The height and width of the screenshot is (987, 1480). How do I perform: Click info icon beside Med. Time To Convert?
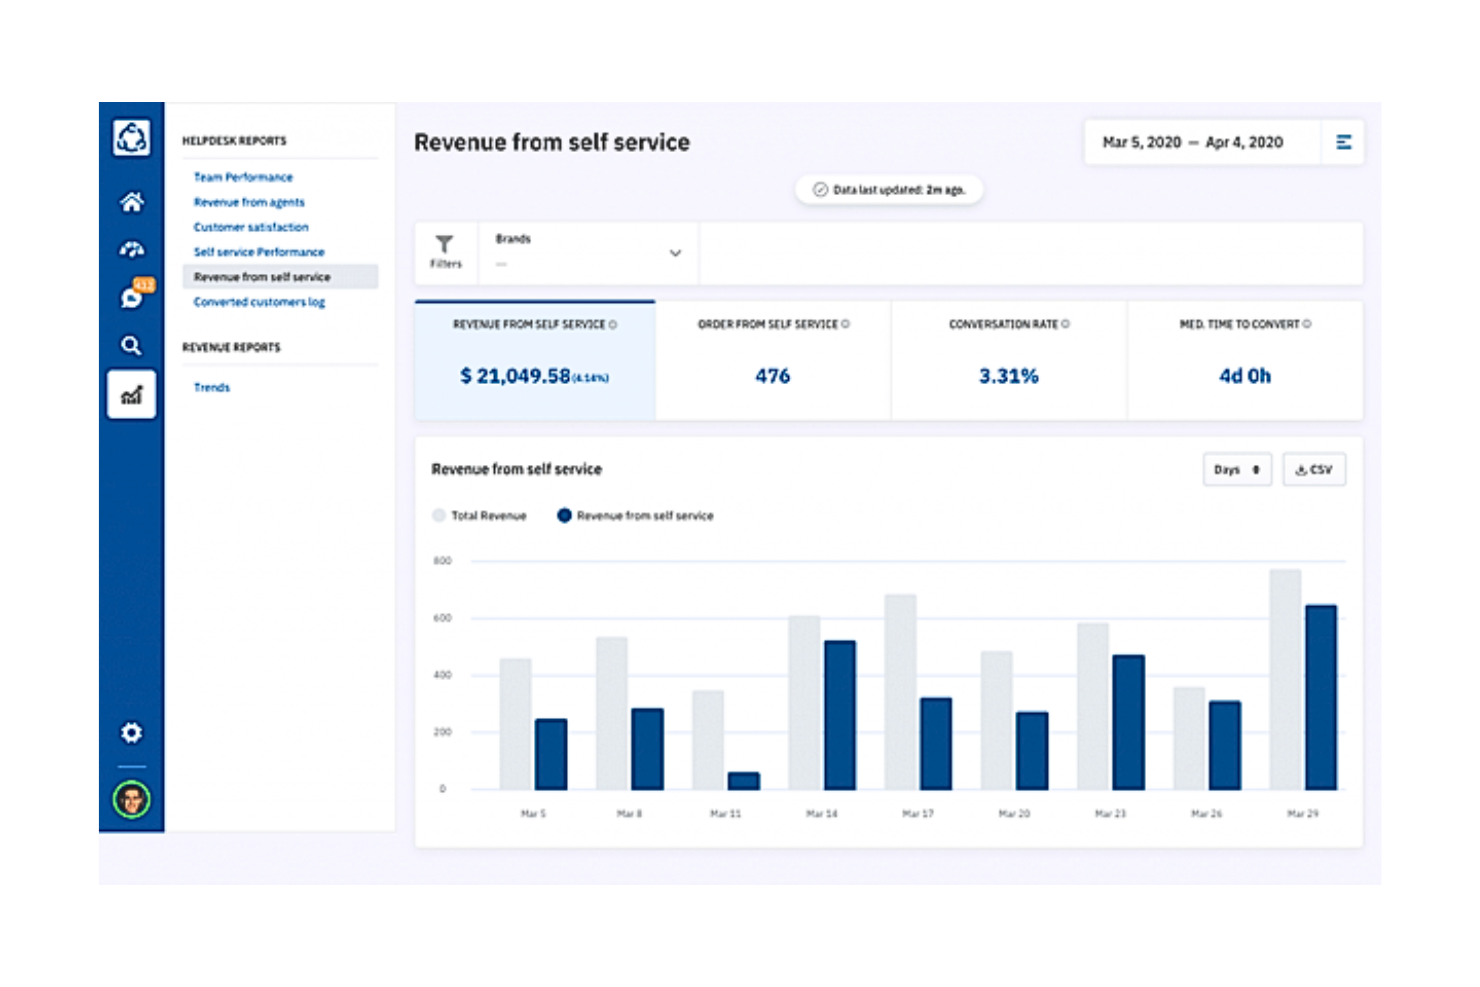pyautogui.click(x=1307, y=324)
